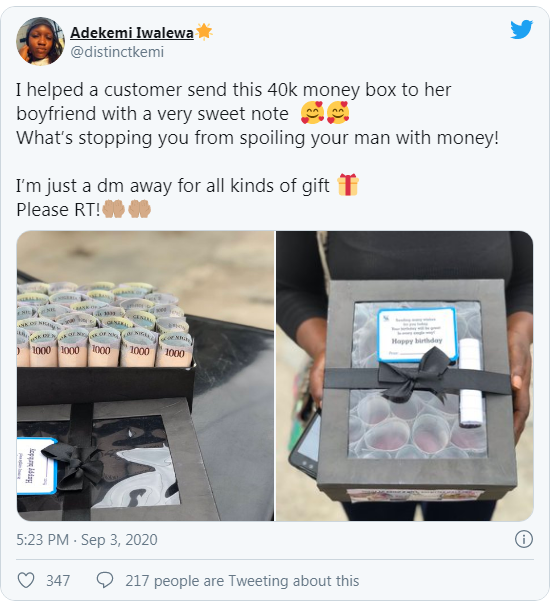Click the first smiling hearts emoji
Viewport: 556px width, 606px height.
click(x=313, y=113)
